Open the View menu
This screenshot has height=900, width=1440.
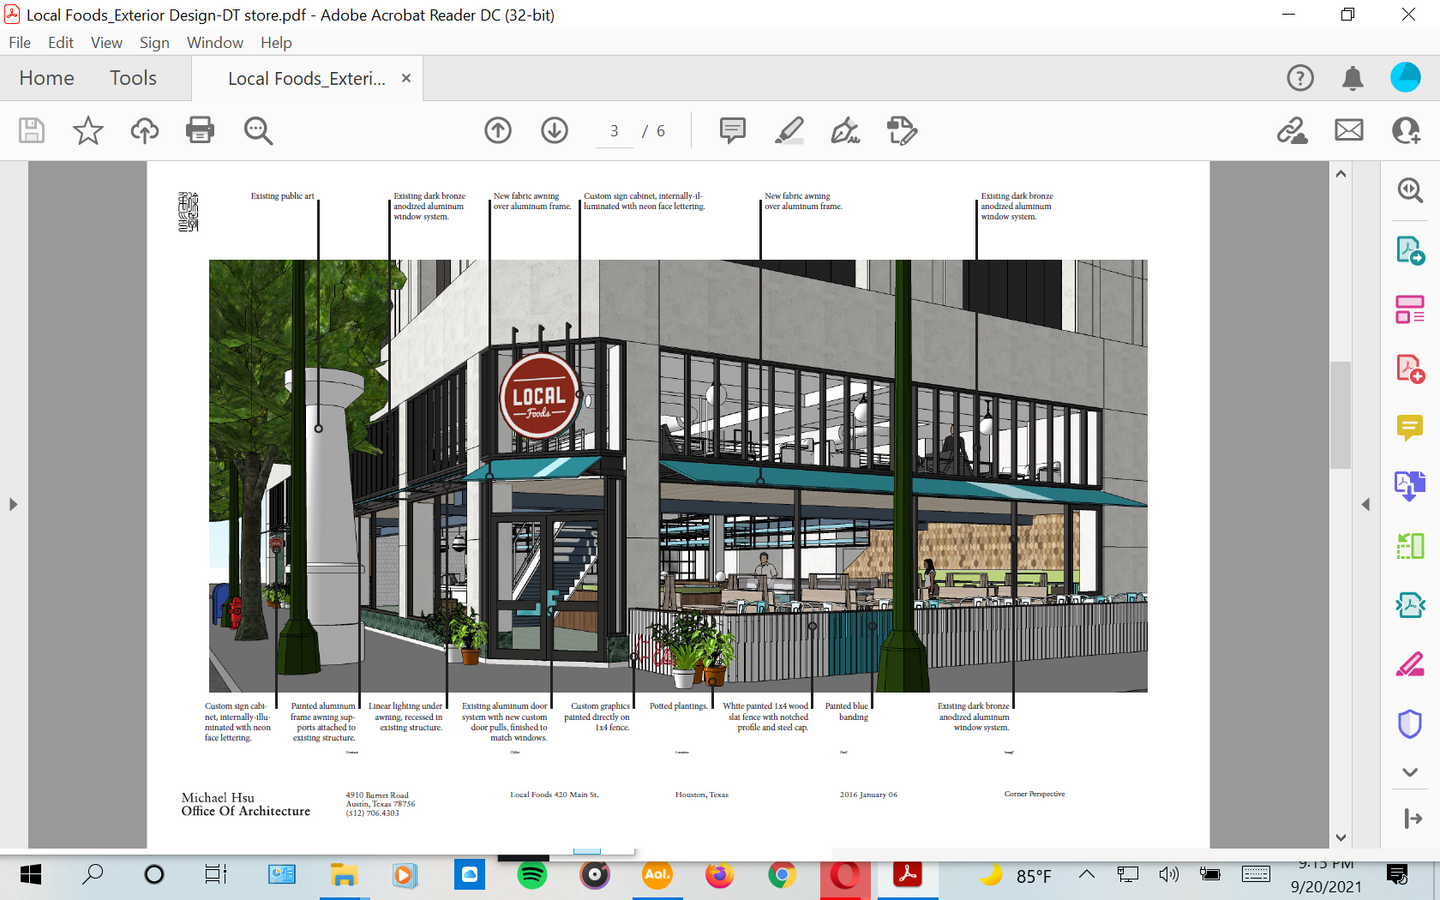point(106,42)
